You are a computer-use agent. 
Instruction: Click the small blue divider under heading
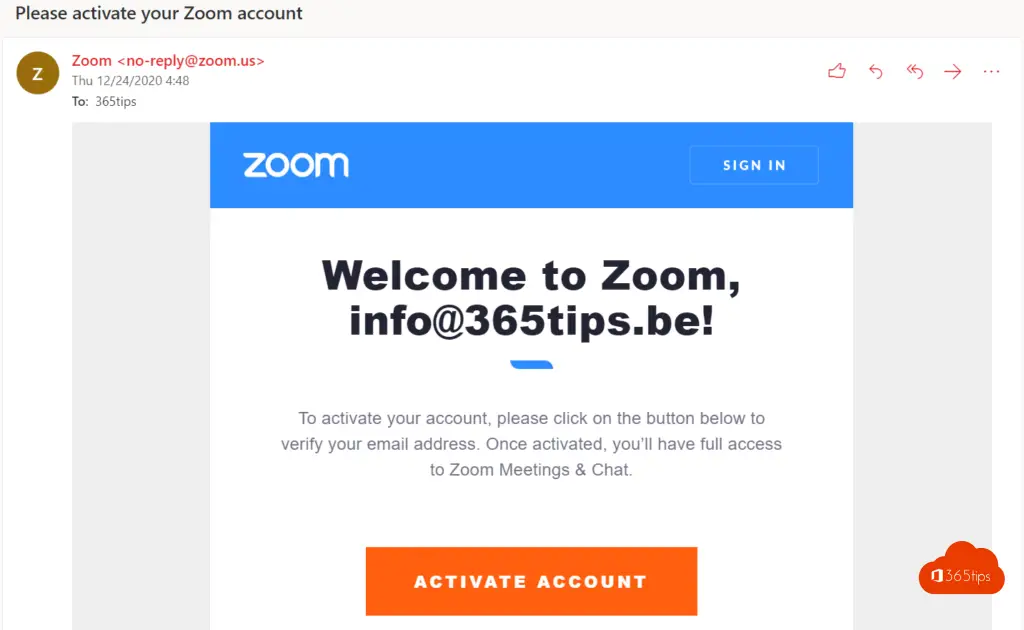click(531, 365)
